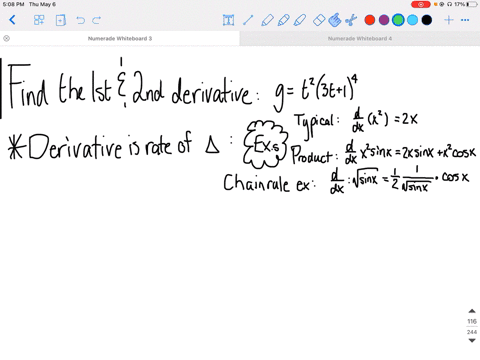Redo the last undone stroke
This screenshot has height=360, width=480.
(97, 20)
